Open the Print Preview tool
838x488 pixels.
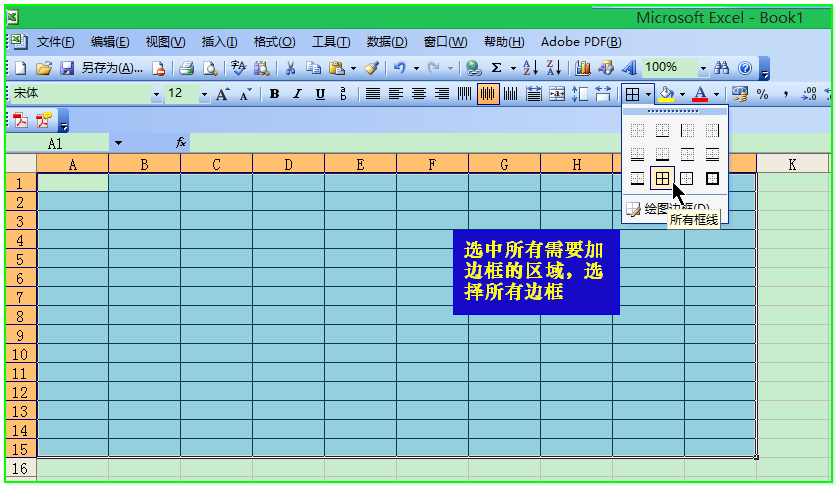tap(210, 68)
